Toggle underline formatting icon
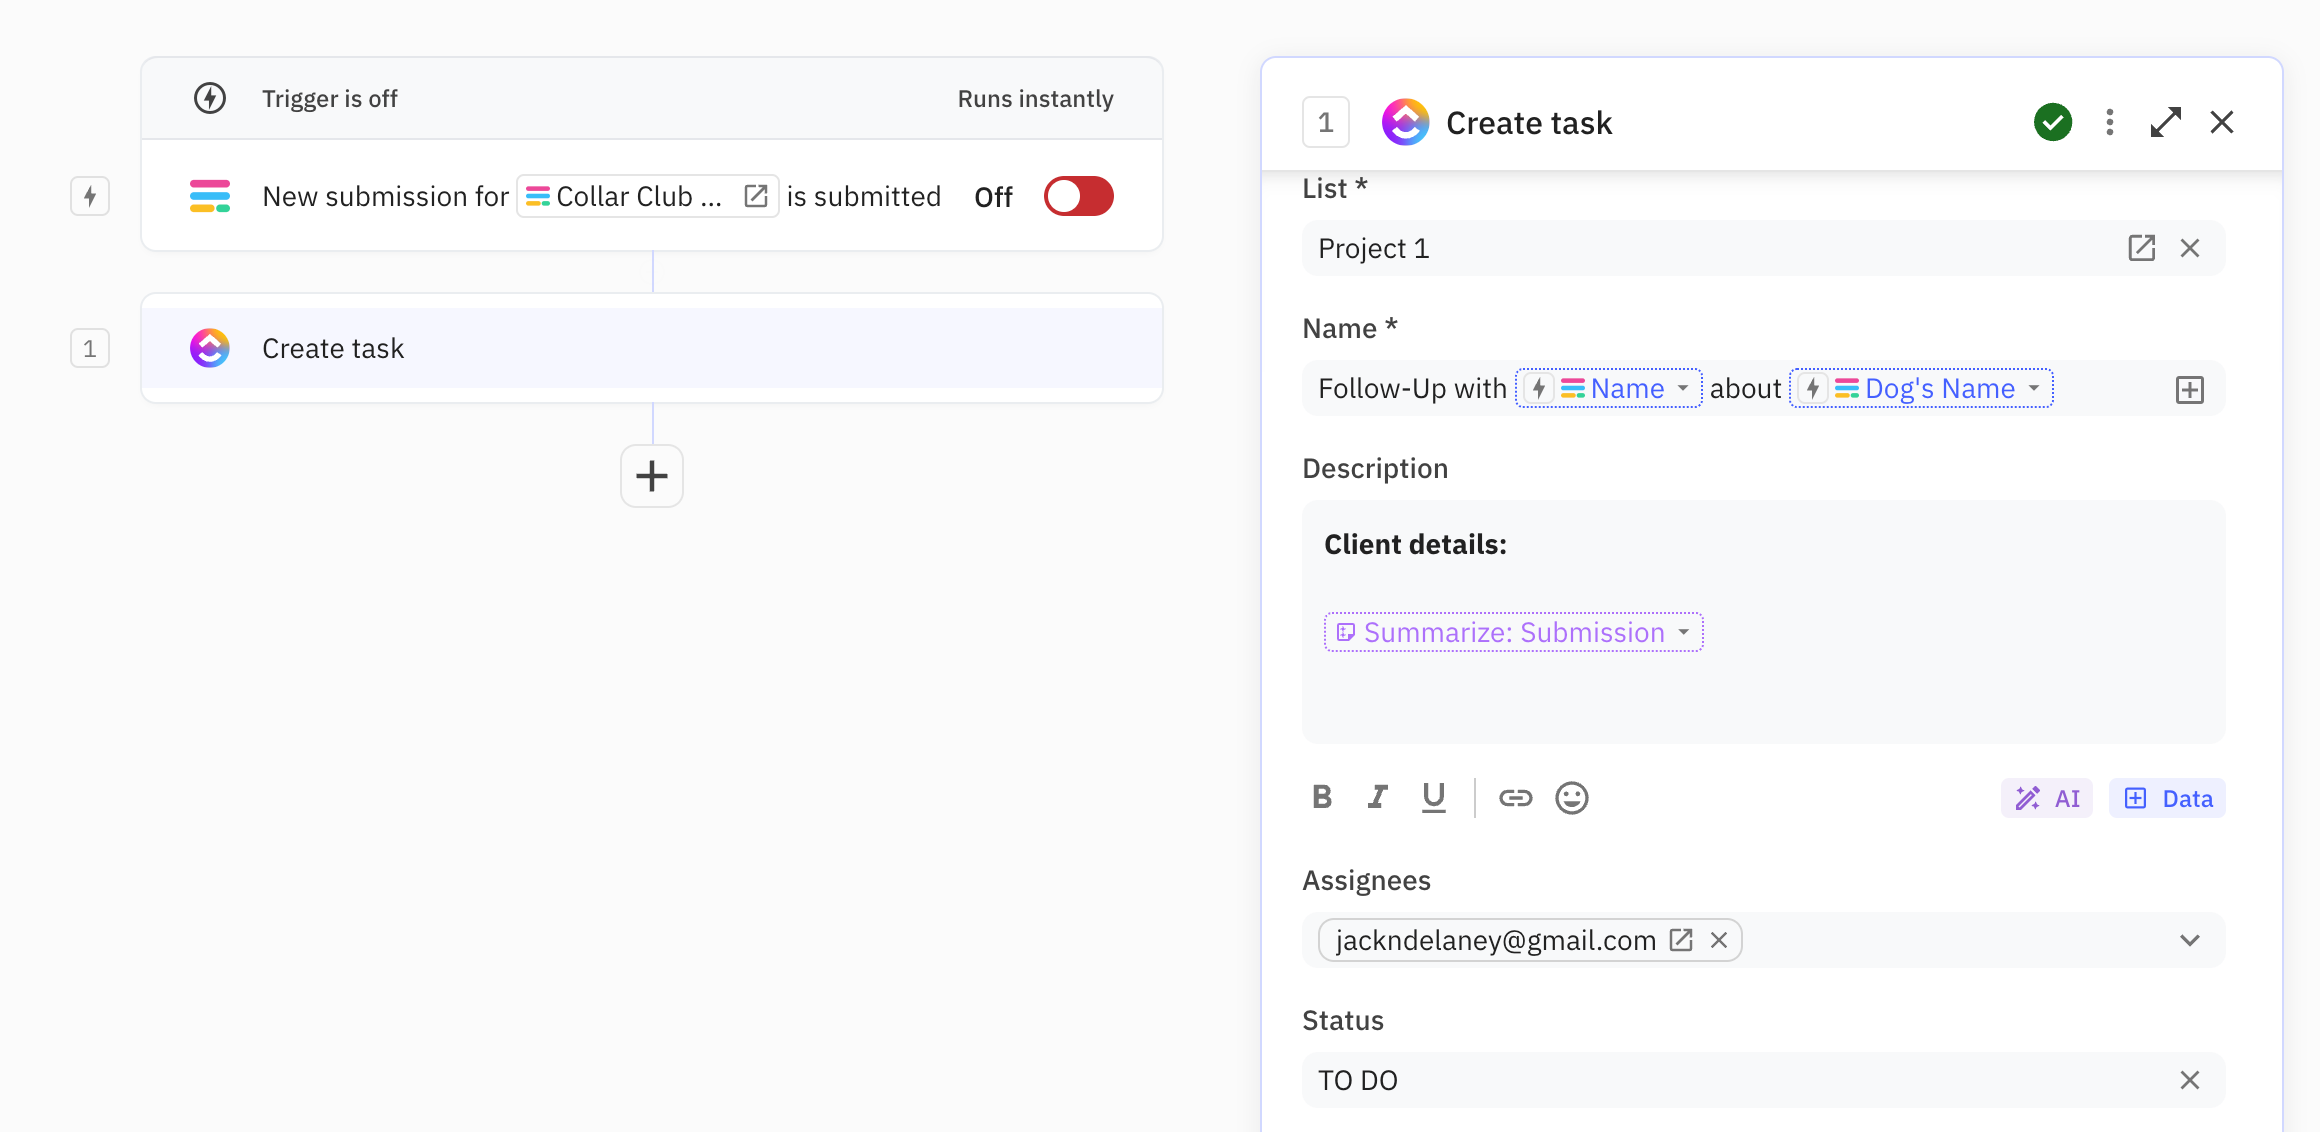Viewport: 2320px width, 1132px height. click(1433, 797)
